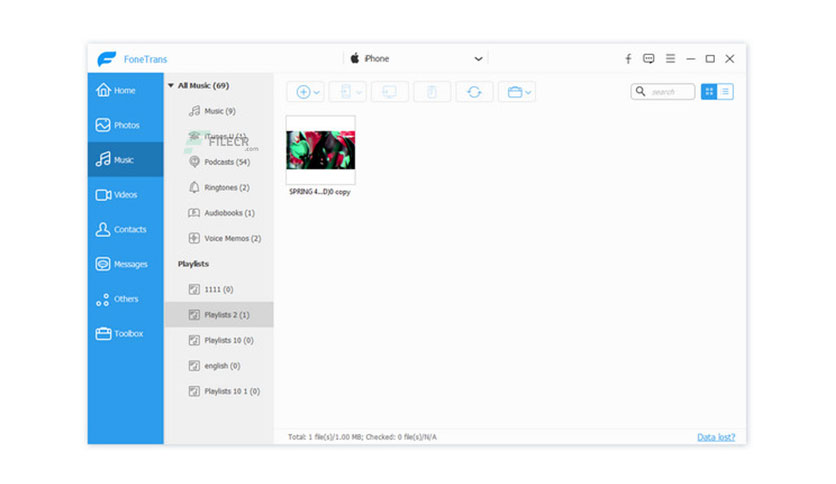The width and height of the screenshot is (836, 484).
Task: Click the toolbox briefcase icon
Action: click(515, 92)
